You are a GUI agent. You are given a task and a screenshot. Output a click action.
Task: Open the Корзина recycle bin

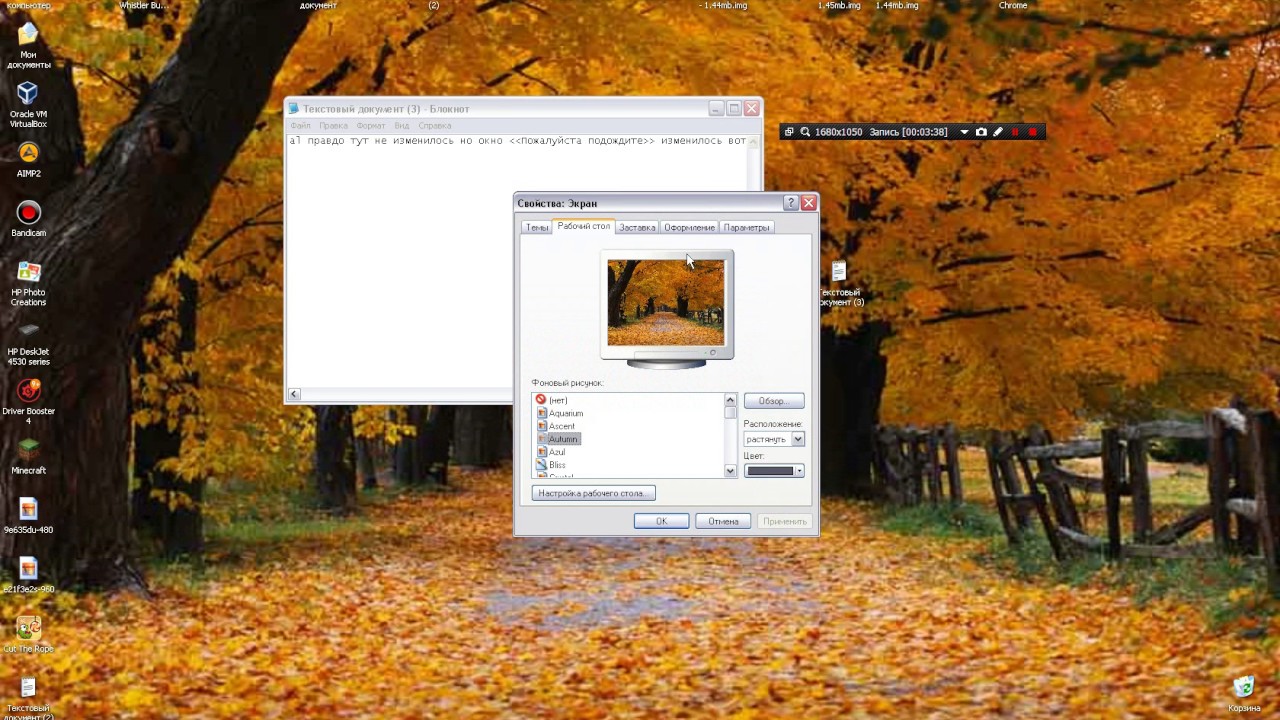click(x=1244, y=694)
